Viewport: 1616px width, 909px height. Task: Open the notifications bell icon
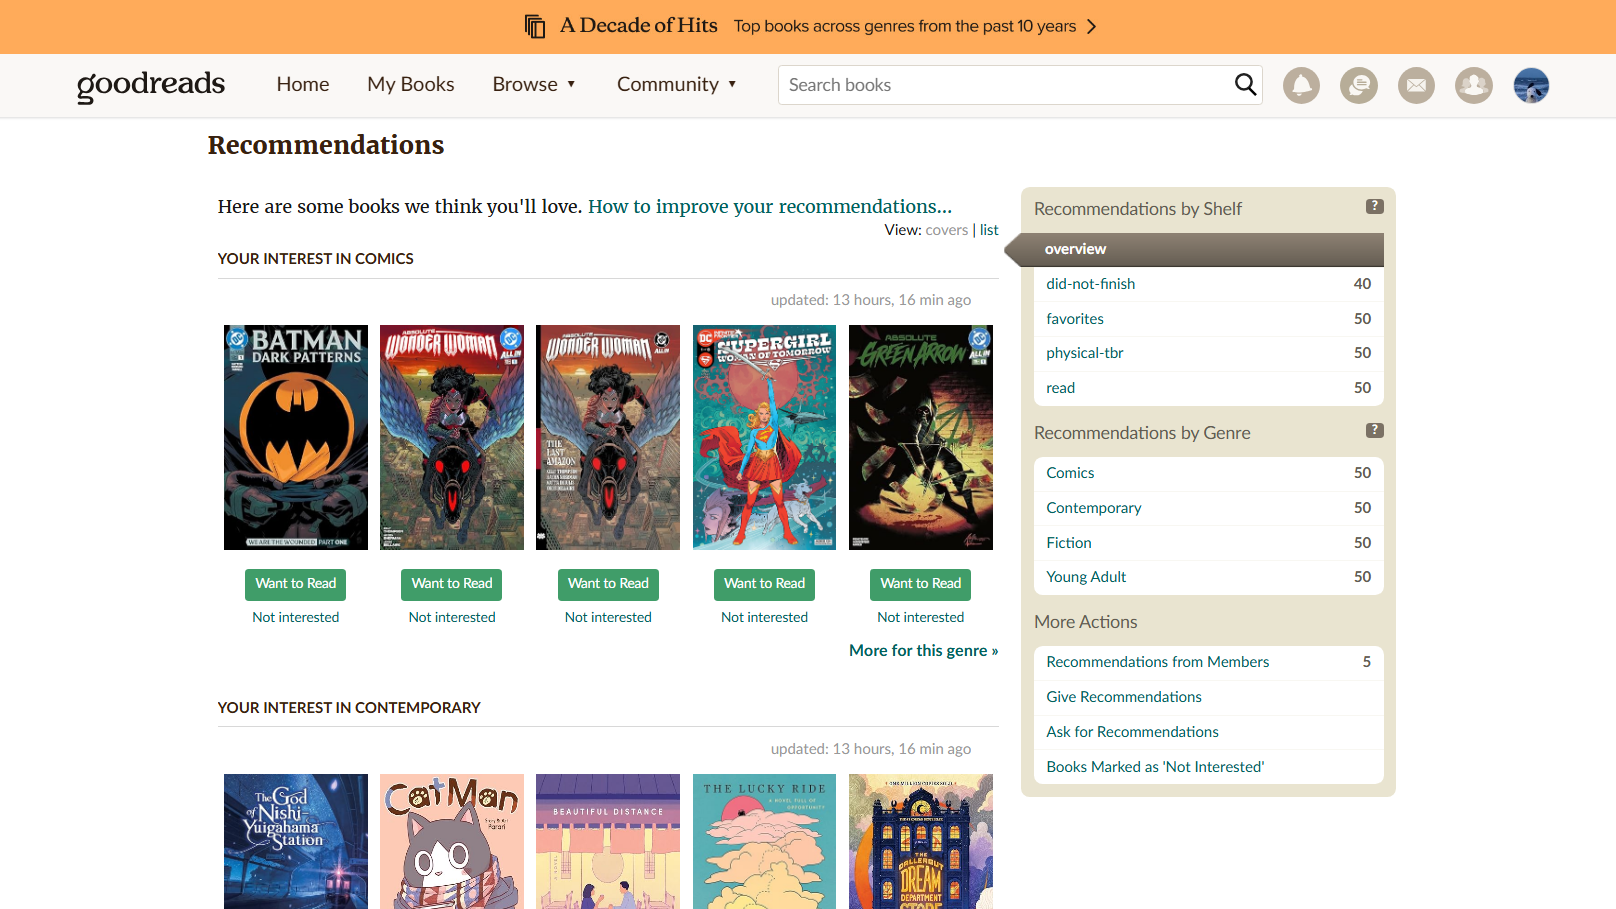(1302, 86)
